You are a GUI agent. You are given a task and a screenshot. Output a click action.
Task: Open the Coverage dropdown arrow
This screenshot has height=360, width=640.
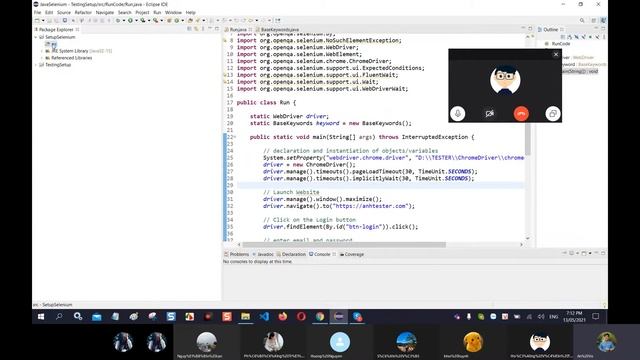pyautogui.click(x=149, y=20)
